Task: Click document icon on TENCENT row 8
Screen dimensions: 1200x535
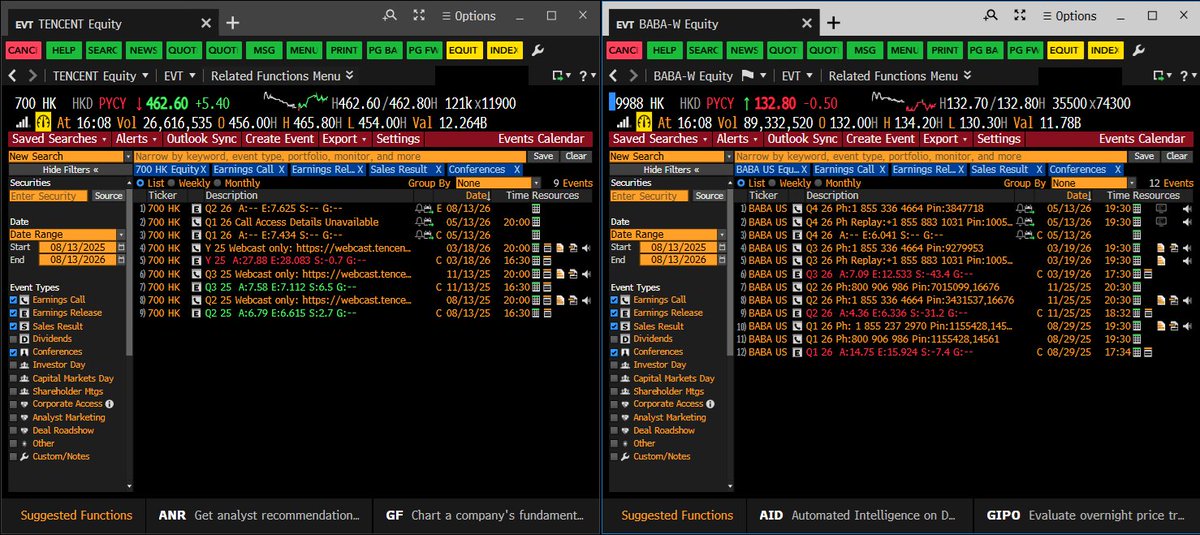Action: click(x=560, y=298)
